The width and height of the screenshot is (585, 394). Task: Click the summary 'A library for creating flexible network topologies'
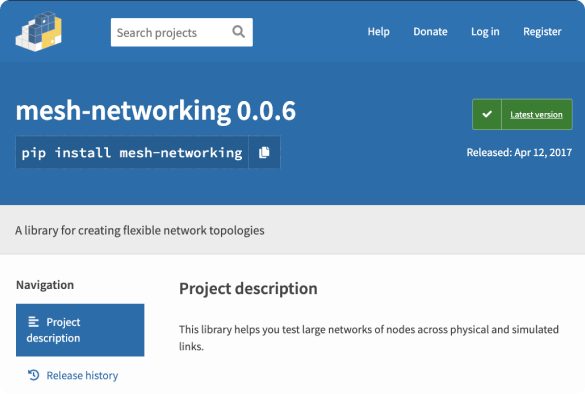140,230
